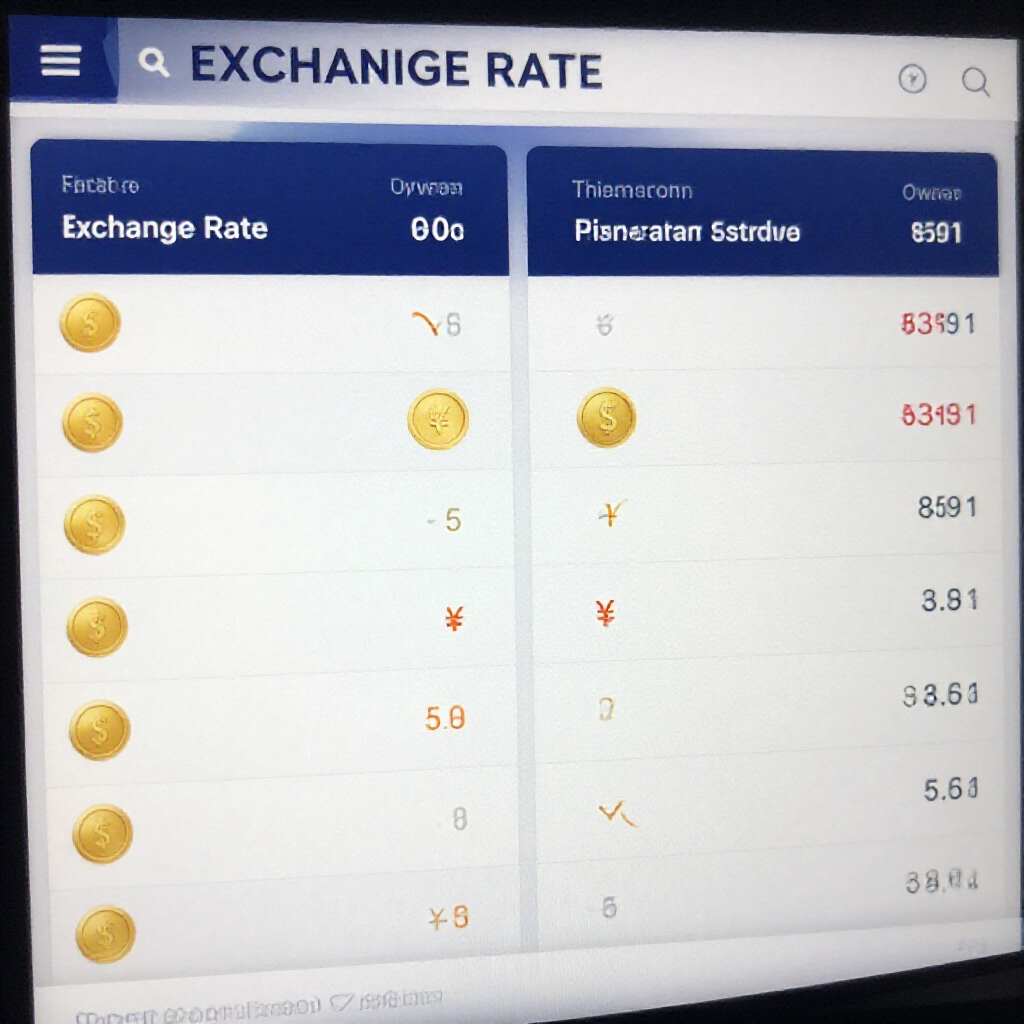1024x1024 pixels.
Task: Click the bold magnifier icon beside the title
Action: click(x=154, y=63)
